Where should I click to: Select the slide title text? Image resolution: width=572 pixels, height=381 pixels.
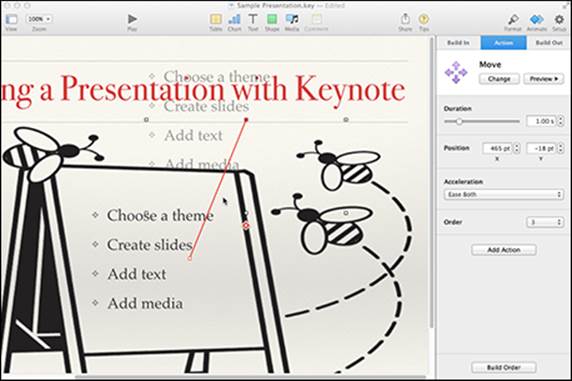[203, 90]
